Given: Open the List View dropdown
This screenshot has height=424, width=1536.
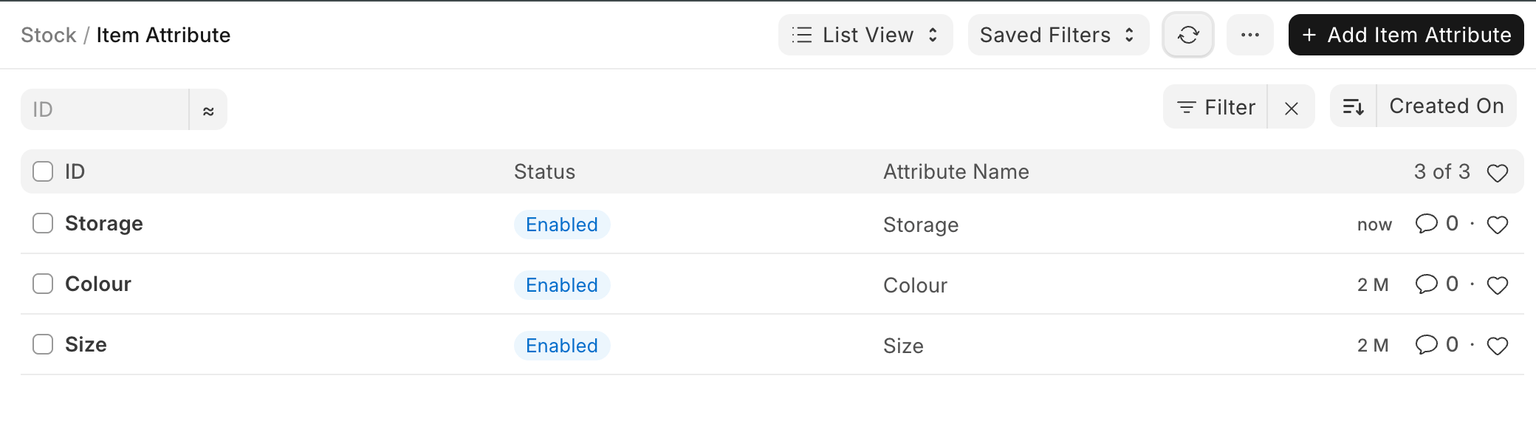Looking at the screenshot, I should [x=865, y=35].
